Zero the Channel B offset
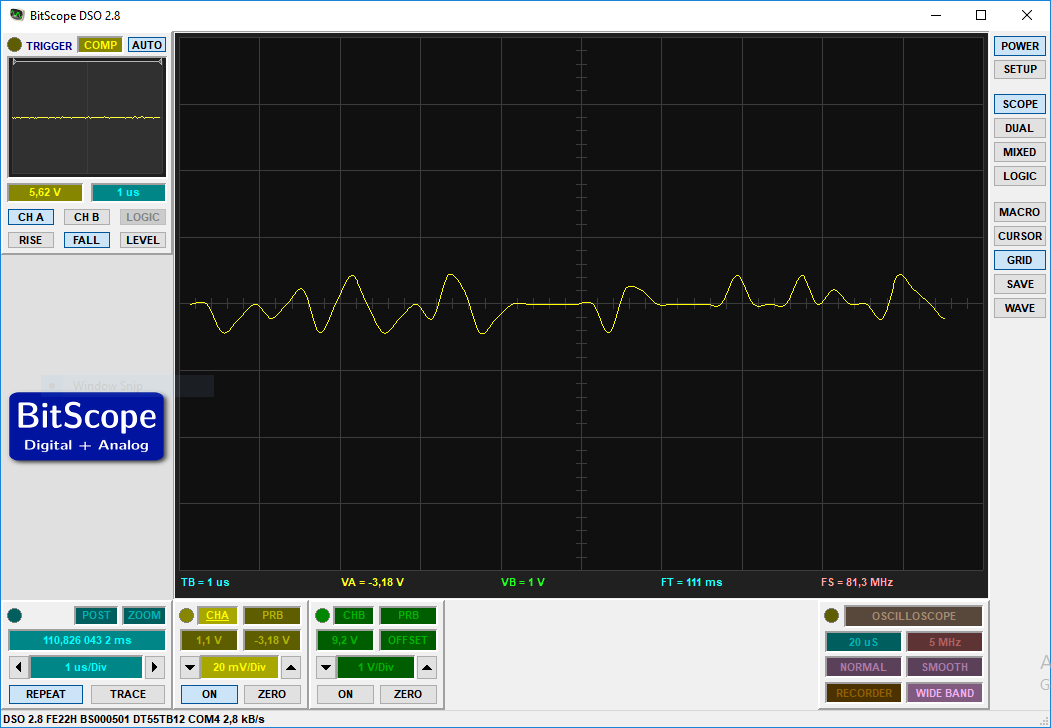This screenshot has width=1051, height=728. [x=408, y=694]
